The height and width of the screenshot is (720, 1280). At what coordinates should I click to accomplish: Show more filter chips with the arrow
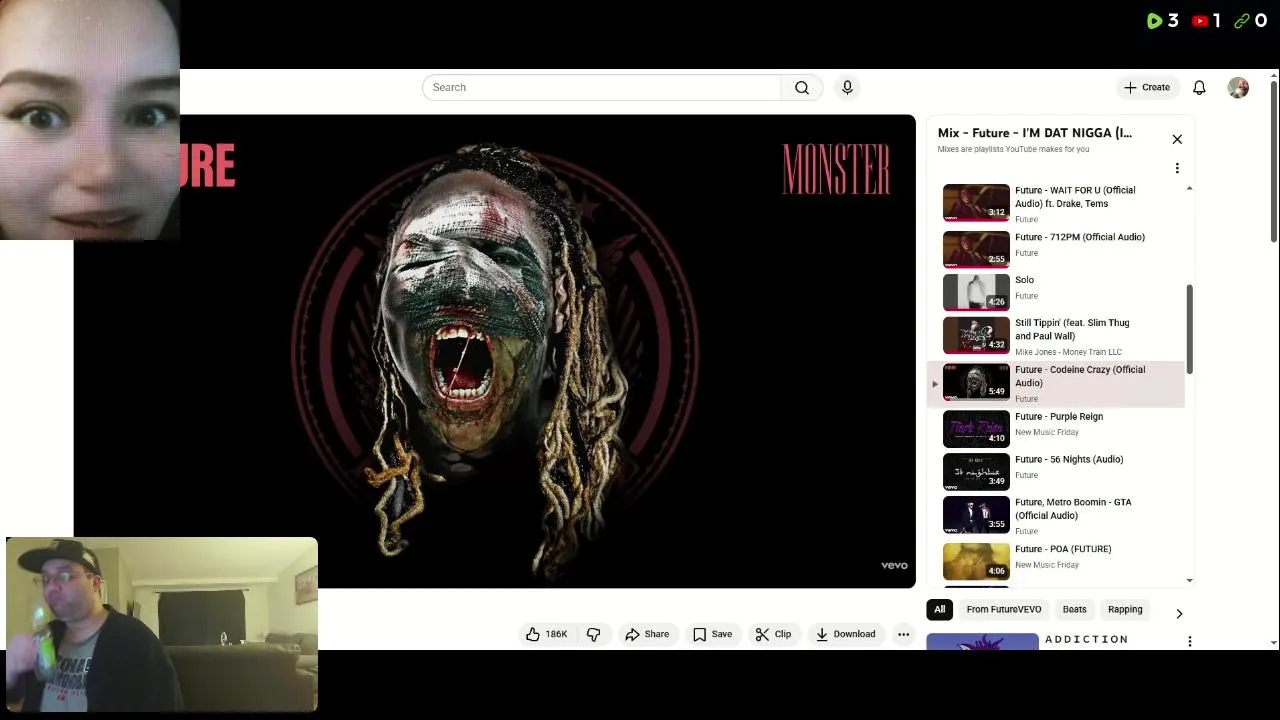coord(1179,613)
